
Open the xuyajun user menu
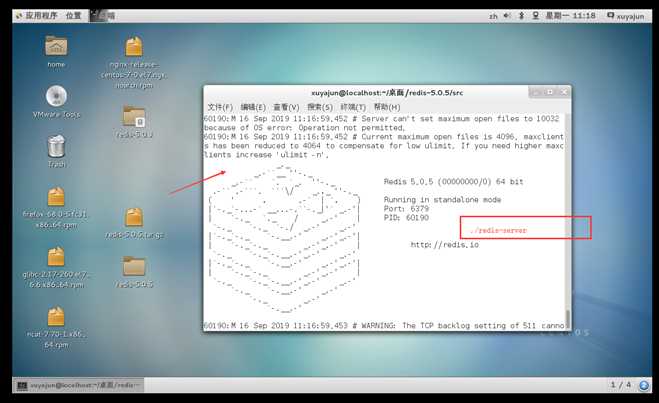point(625,16)
